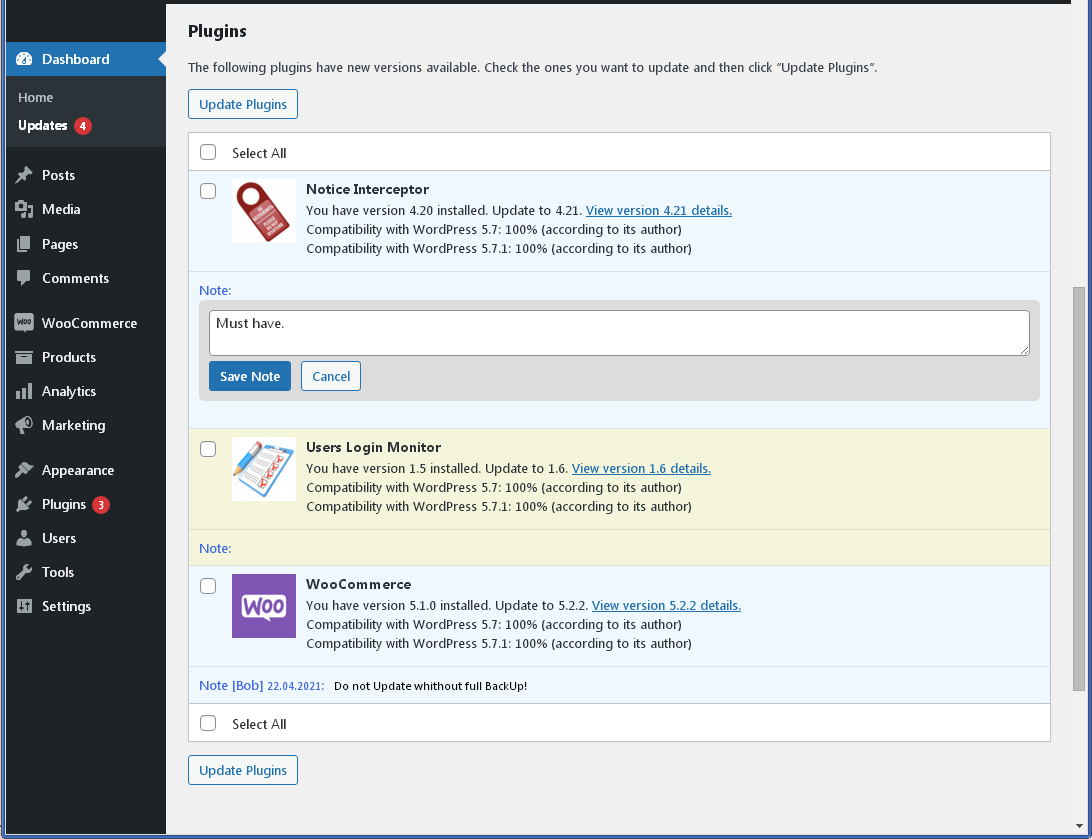
Task: Open the Users menu
Action: 59,538
